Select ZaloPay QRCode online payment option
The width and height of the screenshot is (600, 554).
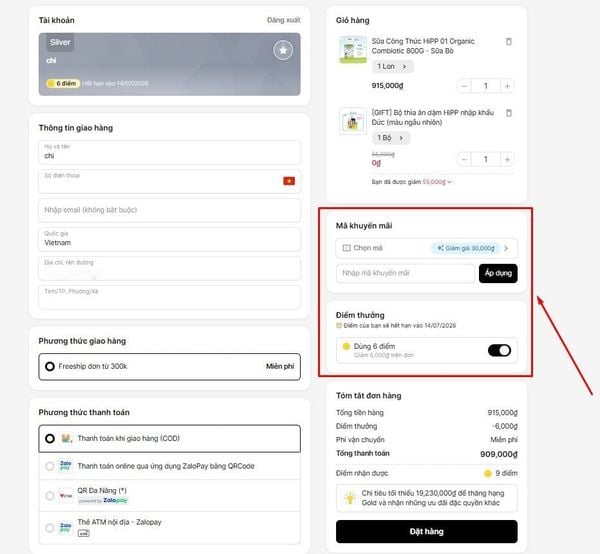tap(170, 466)
